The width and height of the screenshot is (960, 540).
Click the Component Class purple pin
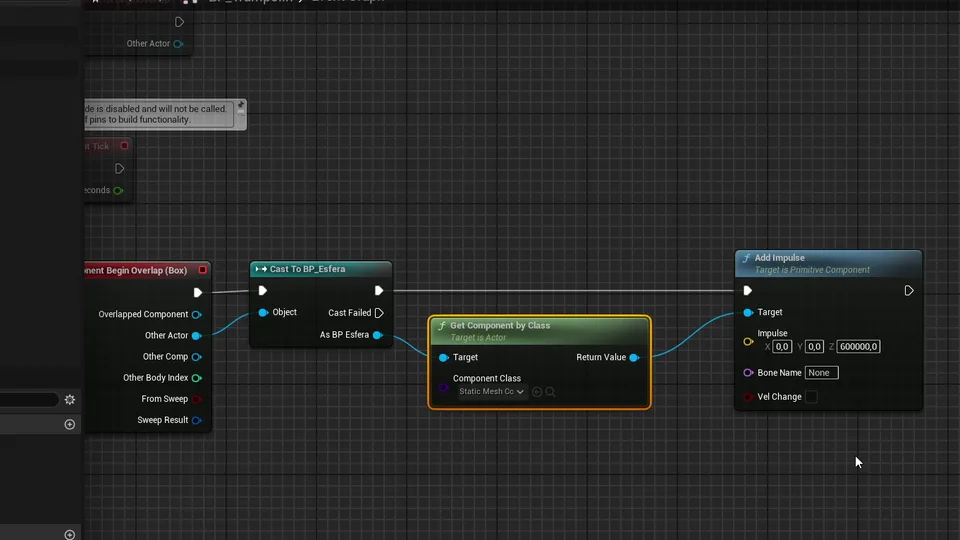pos(444,387)
